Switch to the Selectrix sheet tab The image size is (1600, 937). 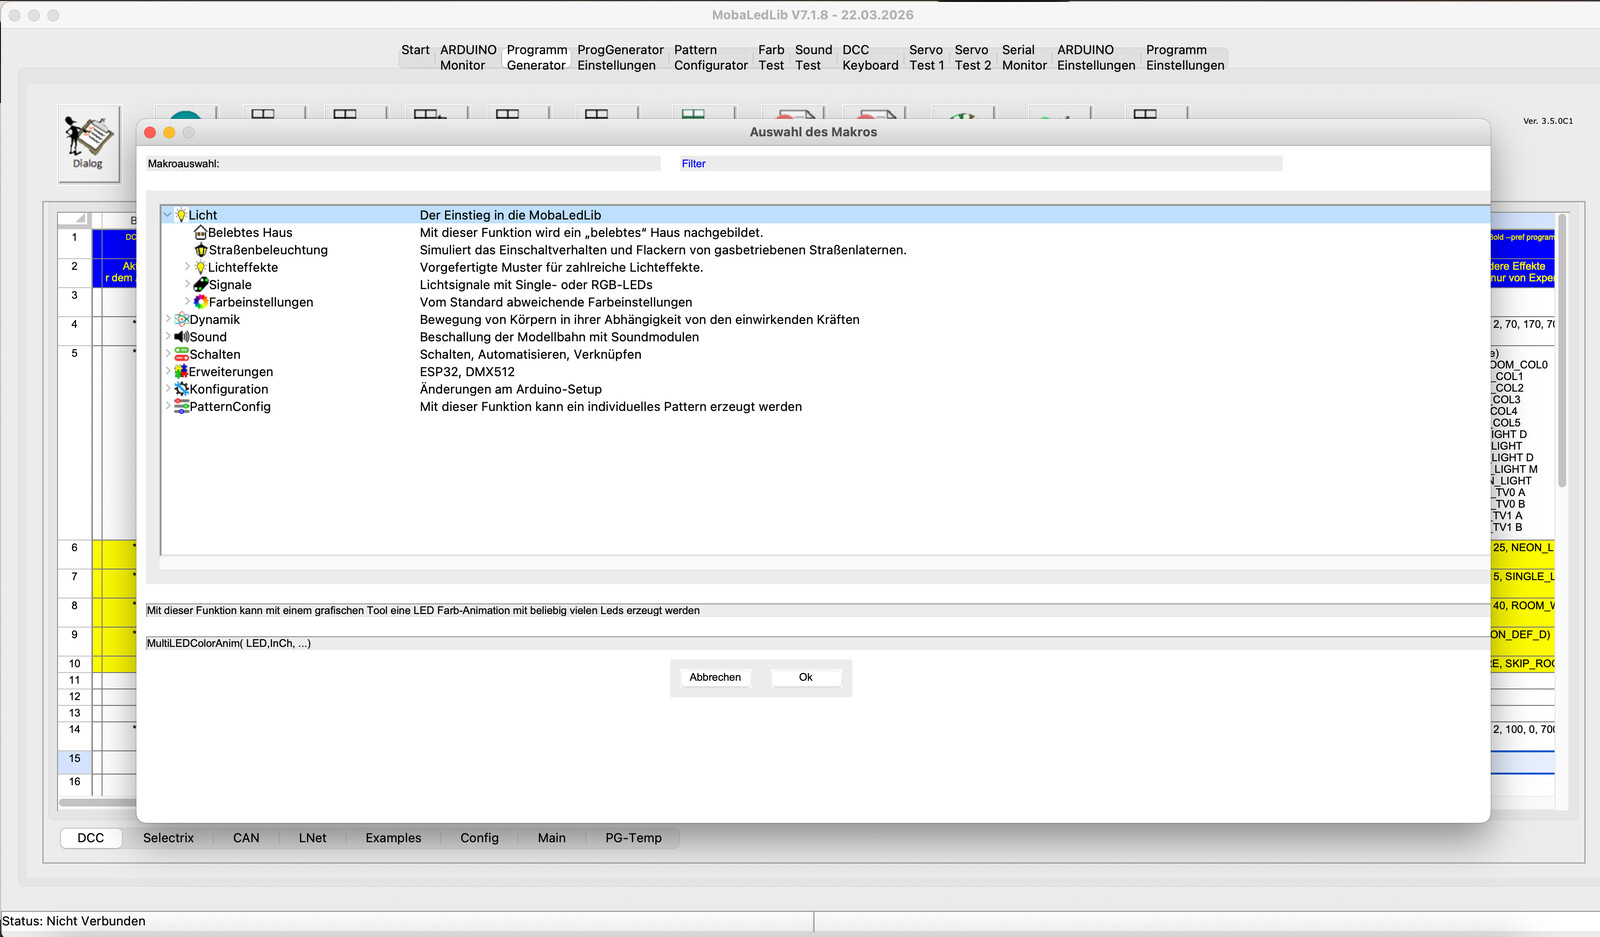click(x=168, y=838)
